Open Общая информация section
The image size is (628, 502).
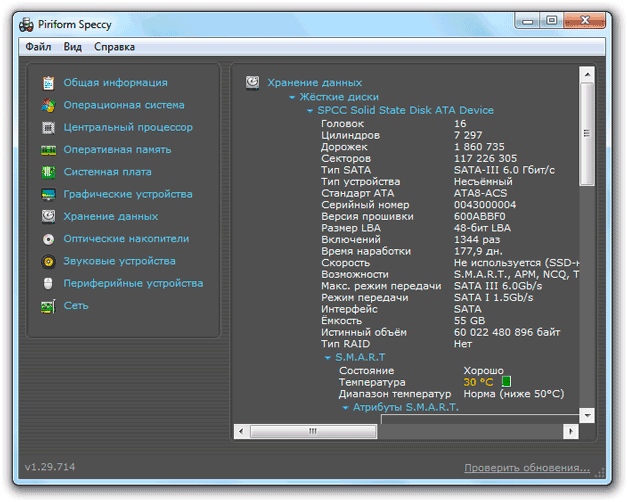click(x=115, y=83)
